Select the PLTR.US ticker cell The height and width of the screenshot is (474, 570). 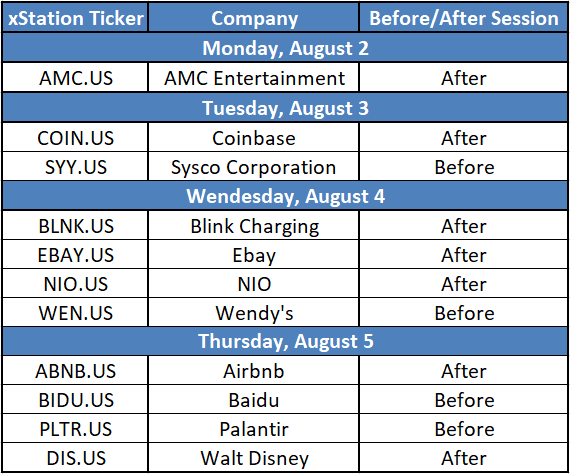click(75, 428)
